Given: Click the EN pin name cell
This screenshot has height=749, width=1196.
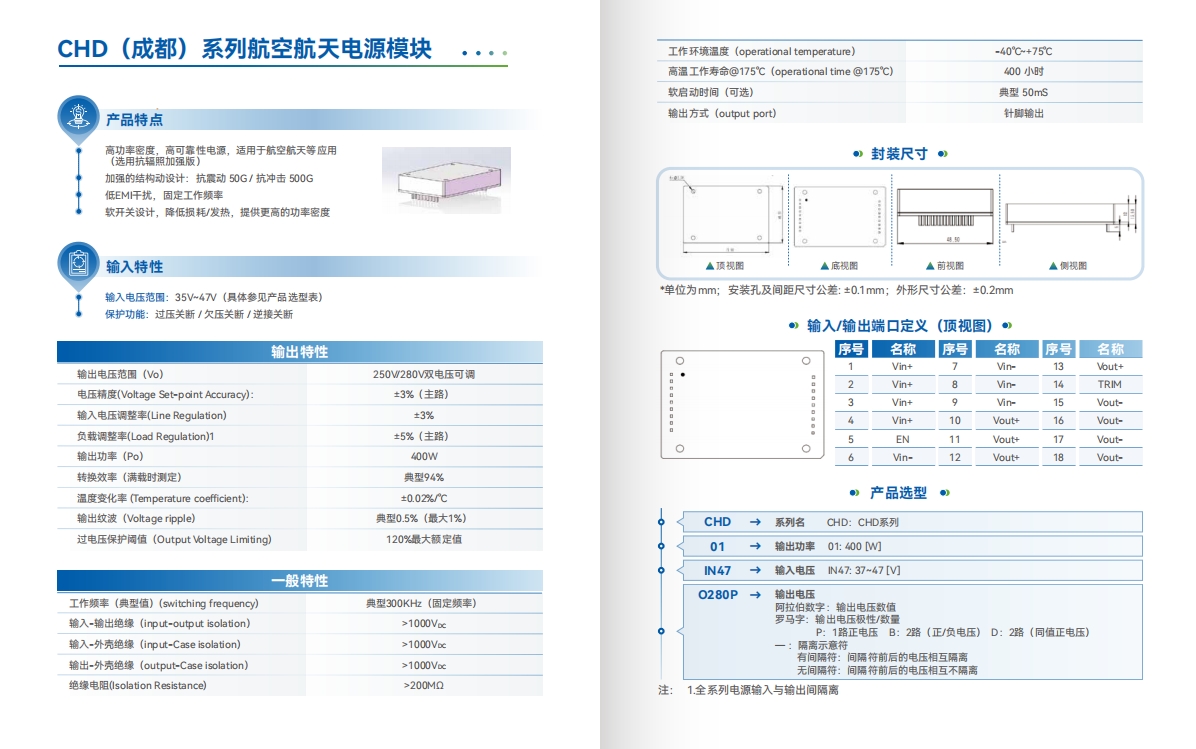Looking at the screenshot, I should click(902, 439).
